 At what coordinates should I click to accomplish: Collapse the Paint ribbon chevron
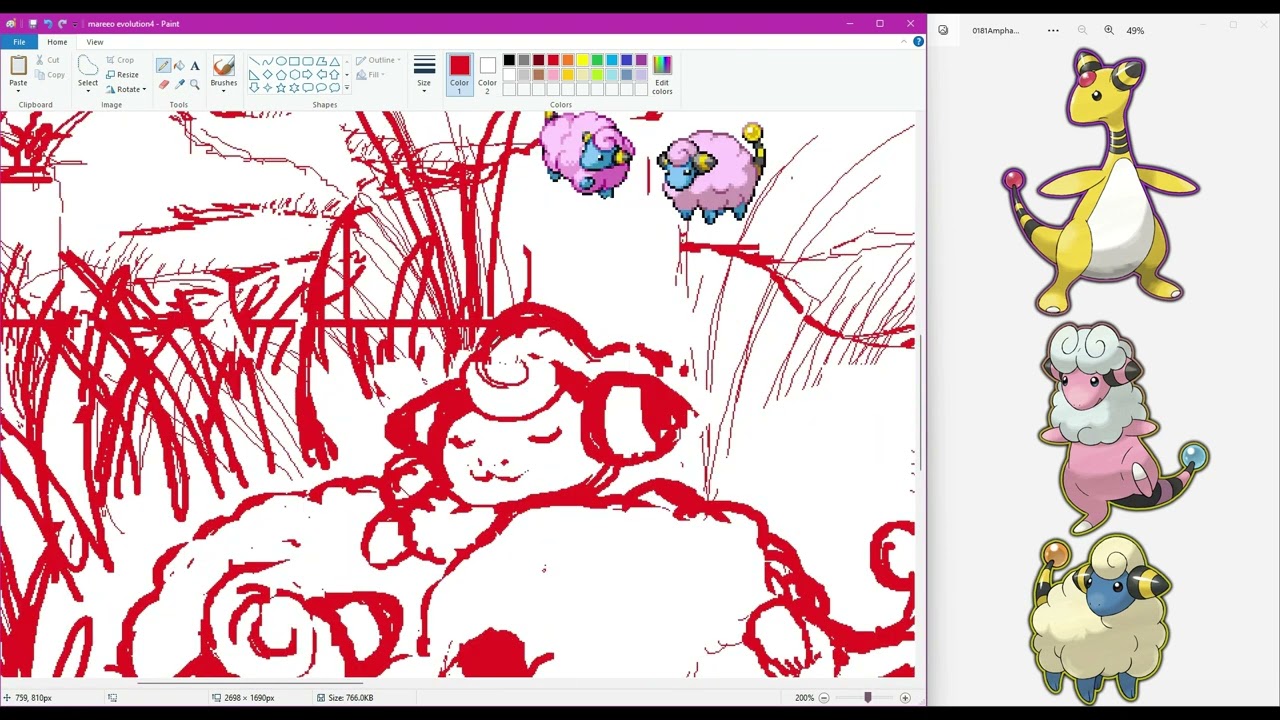click(x=904, y=42)
